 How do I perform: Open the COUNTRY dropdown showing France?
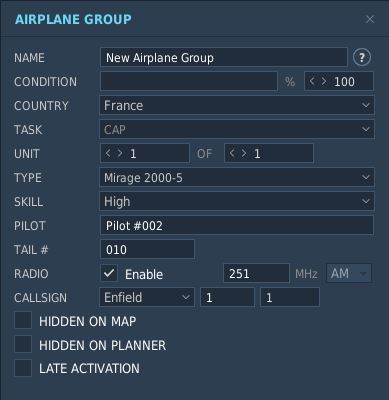click(x=237, y=105)
